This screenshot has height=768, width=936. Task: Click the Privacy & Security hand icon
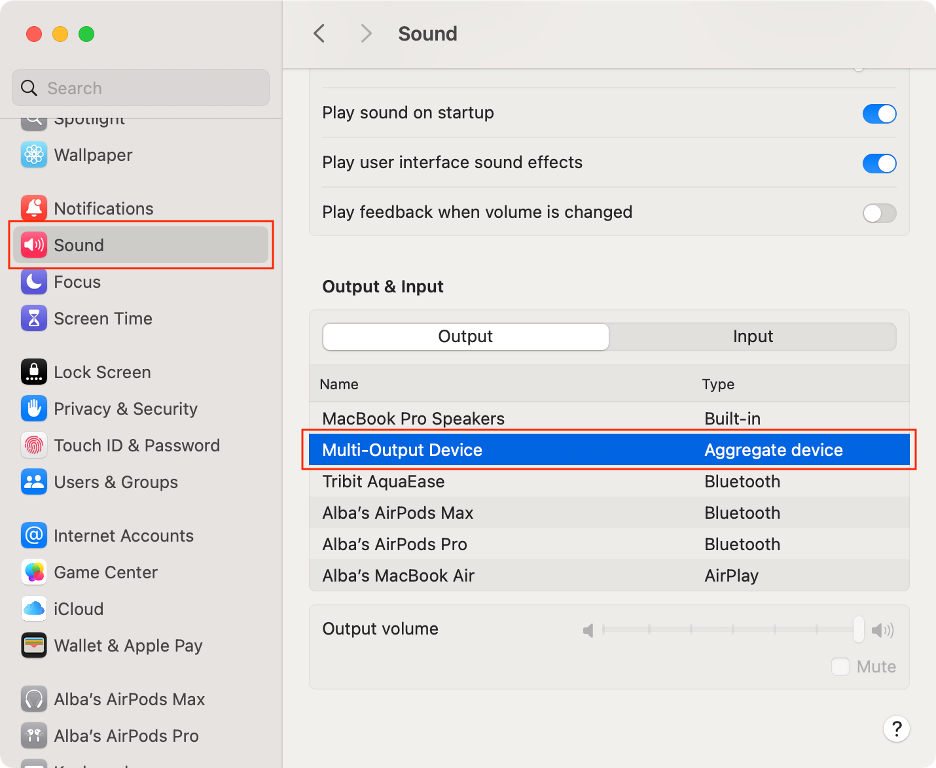pos(34,409)
